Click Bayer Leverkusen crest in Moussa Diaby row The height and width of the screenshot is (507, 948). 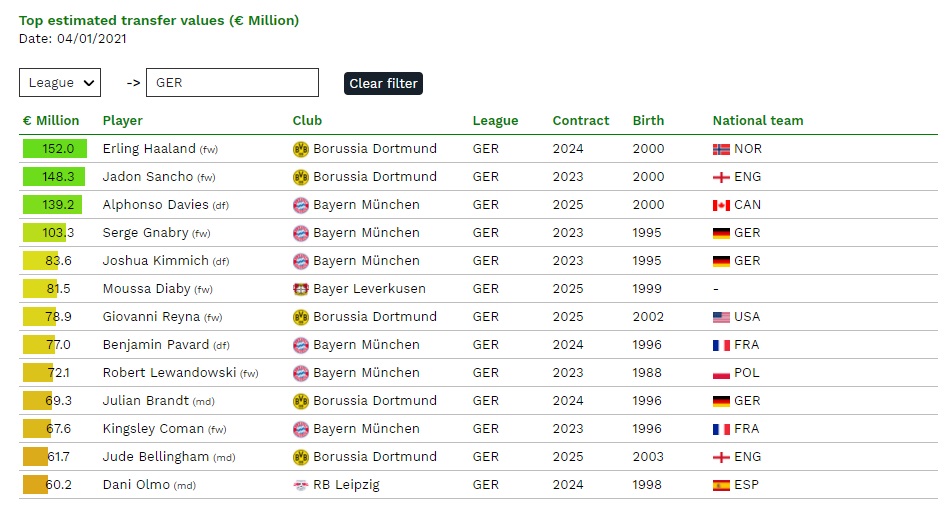[300, 289]
